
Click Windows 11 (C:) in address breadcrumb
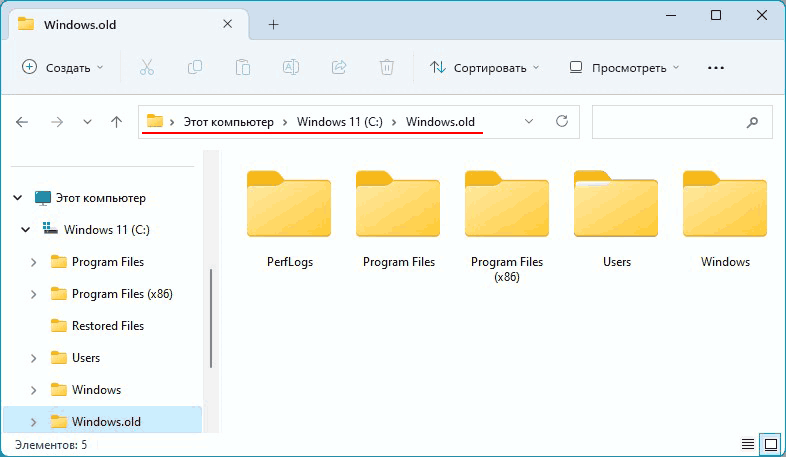pos(339,122)
